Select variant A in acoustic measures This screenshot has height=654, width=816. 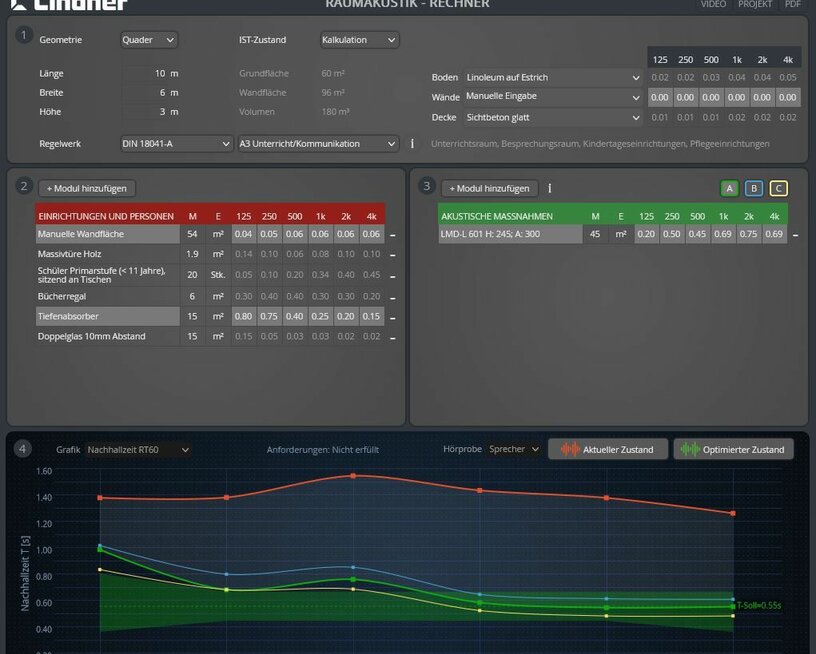[x=729, y=188]
